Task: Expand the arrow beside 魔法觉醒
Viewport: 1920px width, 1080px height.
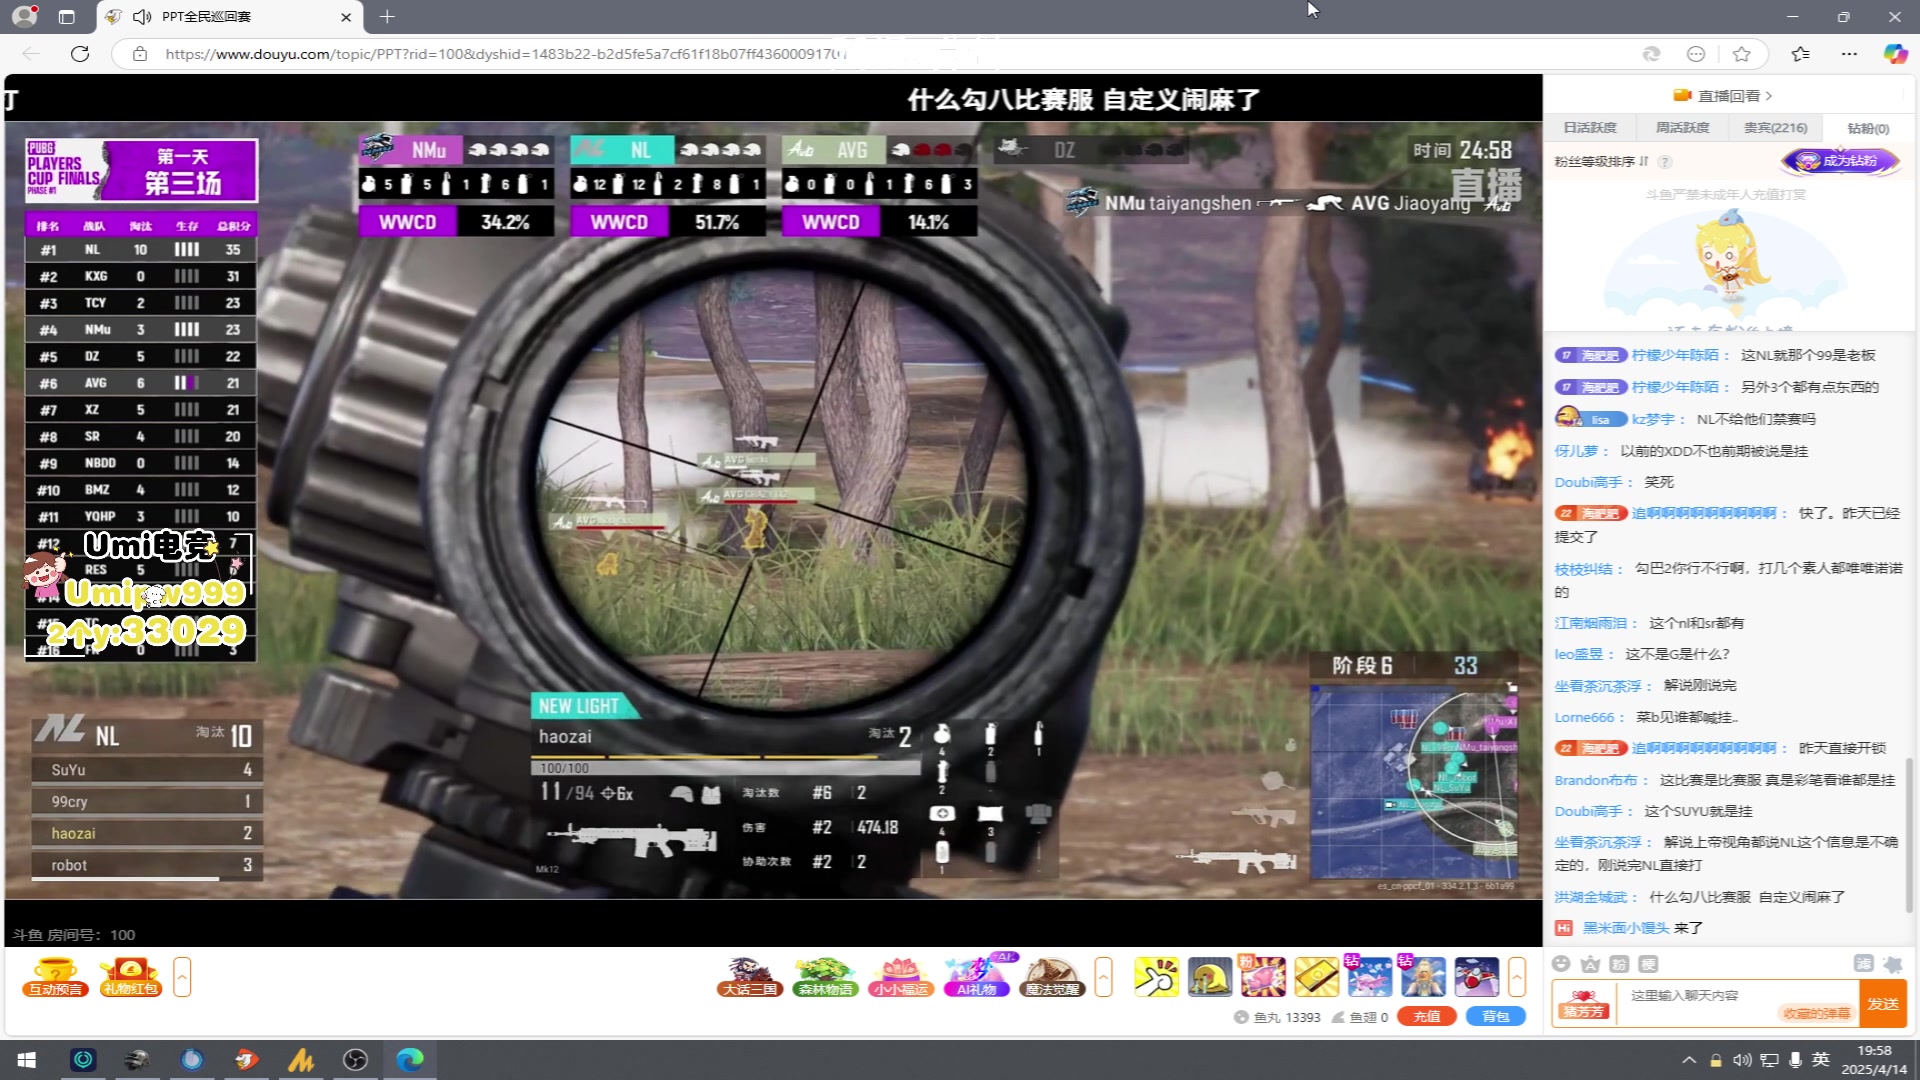Action: coord(1103,977)
